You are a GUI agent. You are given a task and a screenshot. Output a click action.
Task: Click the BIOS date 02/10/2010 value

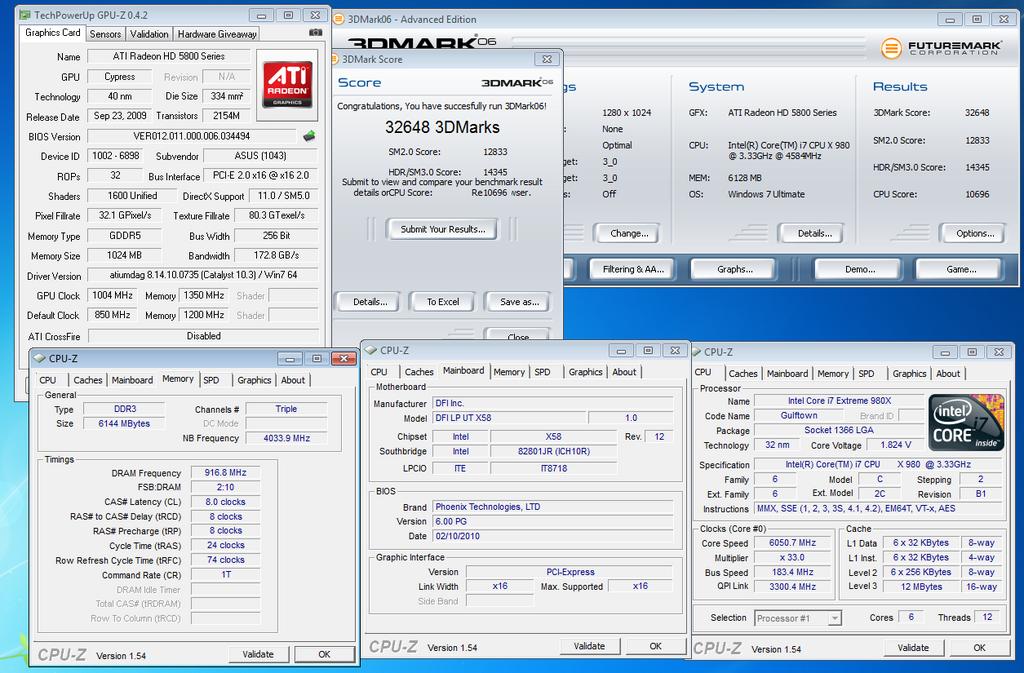(553, 536)
